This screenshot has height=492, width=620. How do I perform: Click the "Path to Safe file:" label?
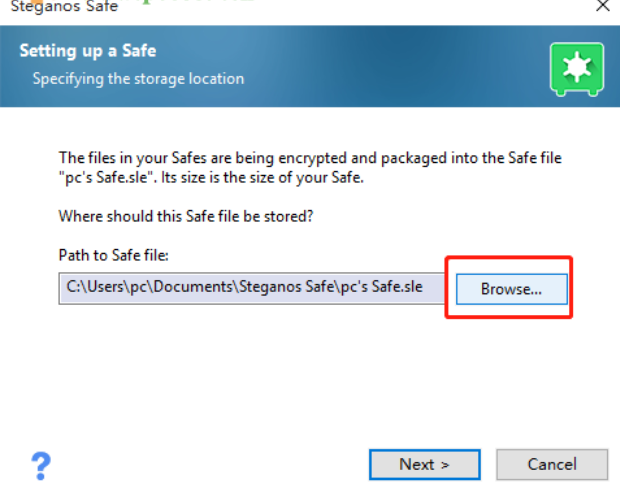(x=113, y=255)
